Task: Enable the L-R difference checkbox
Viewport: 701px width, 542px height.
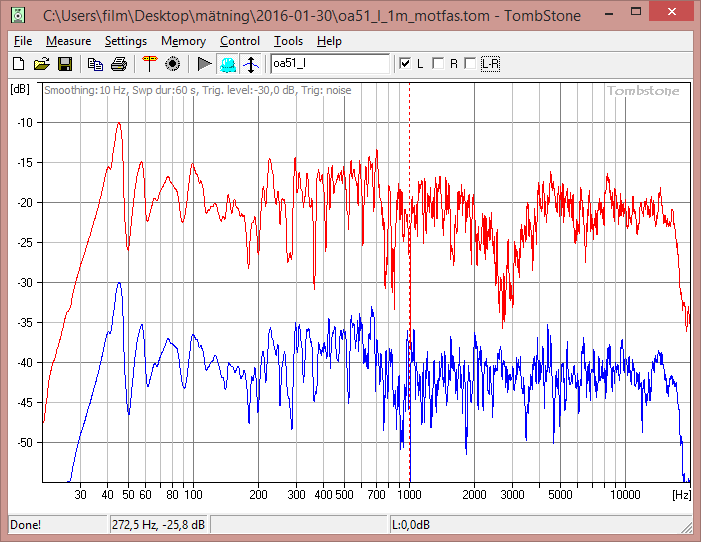Action: point(470,64)
